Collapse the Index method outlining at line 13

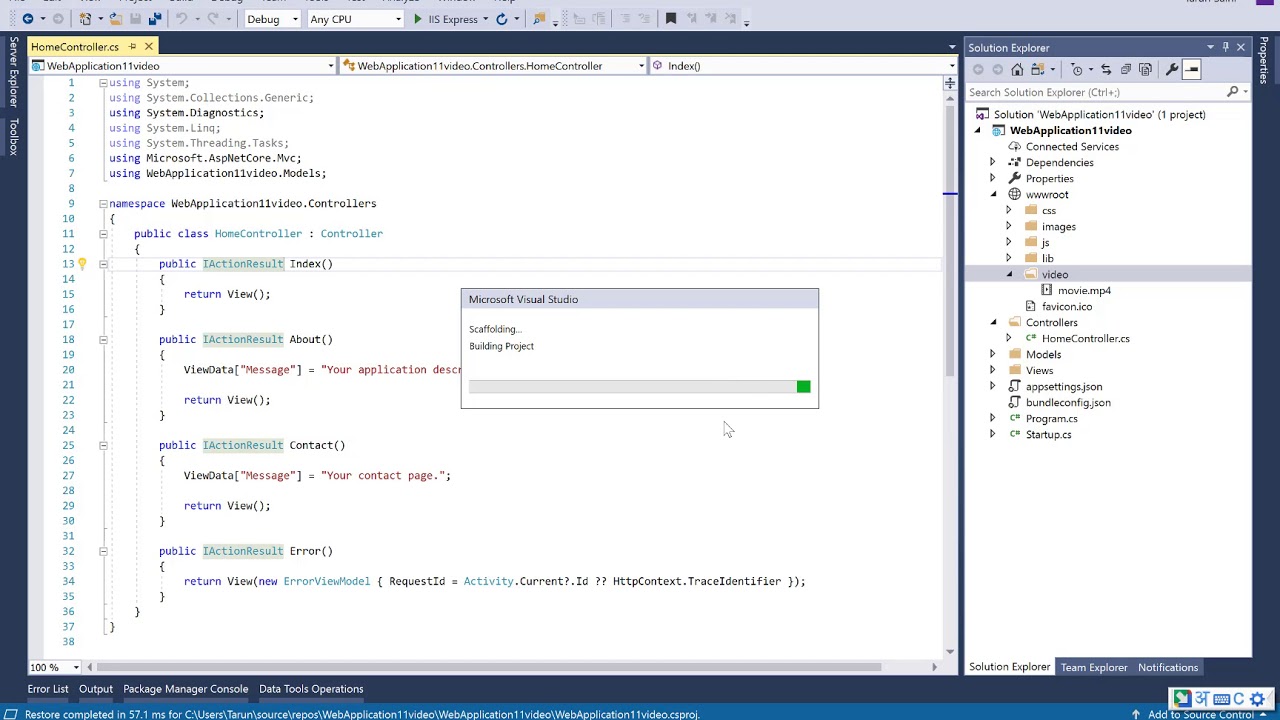[x=103, y=264]
